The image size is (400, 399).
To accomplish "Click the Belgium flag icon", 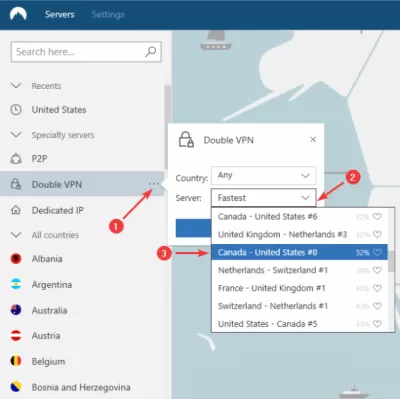I will (16, 361).
